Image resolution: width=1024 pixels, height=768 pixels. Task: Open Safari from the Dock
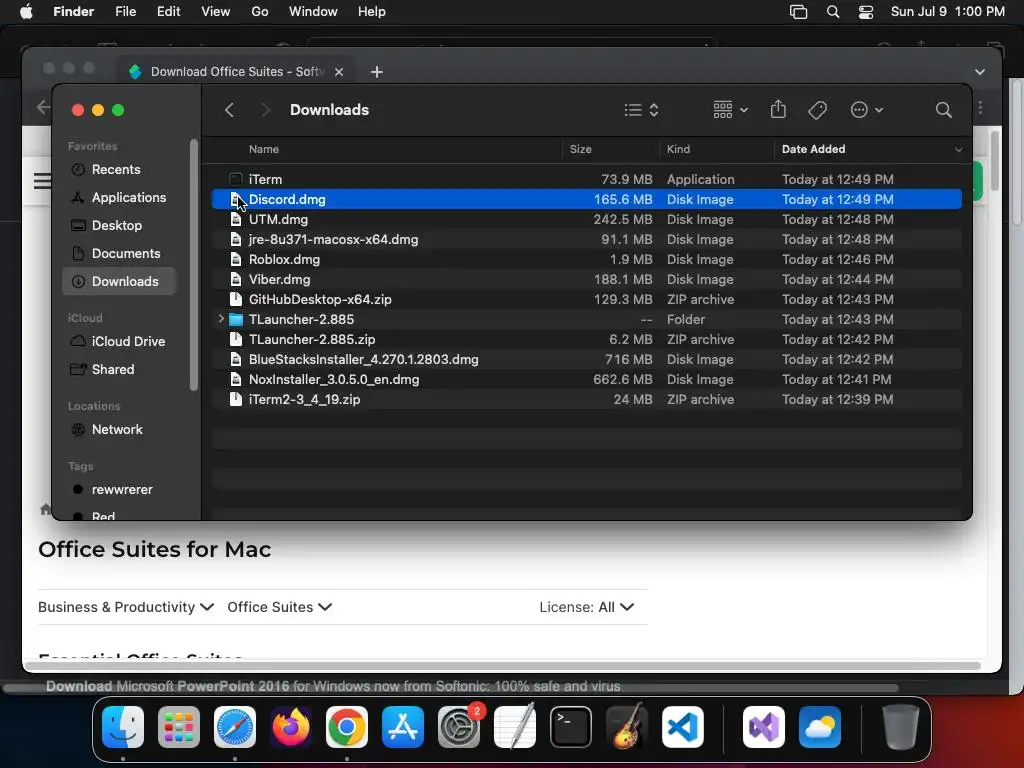pos(235,727)
